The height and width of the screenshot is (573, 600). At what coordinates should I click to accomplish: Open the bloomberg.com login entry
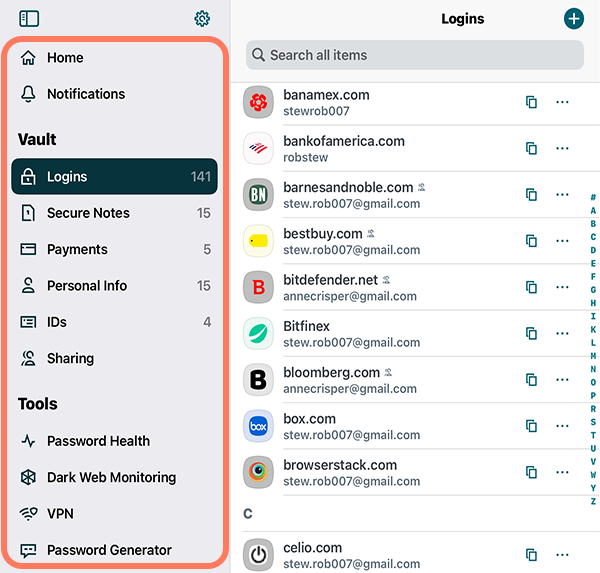click(x=413, y=380)
